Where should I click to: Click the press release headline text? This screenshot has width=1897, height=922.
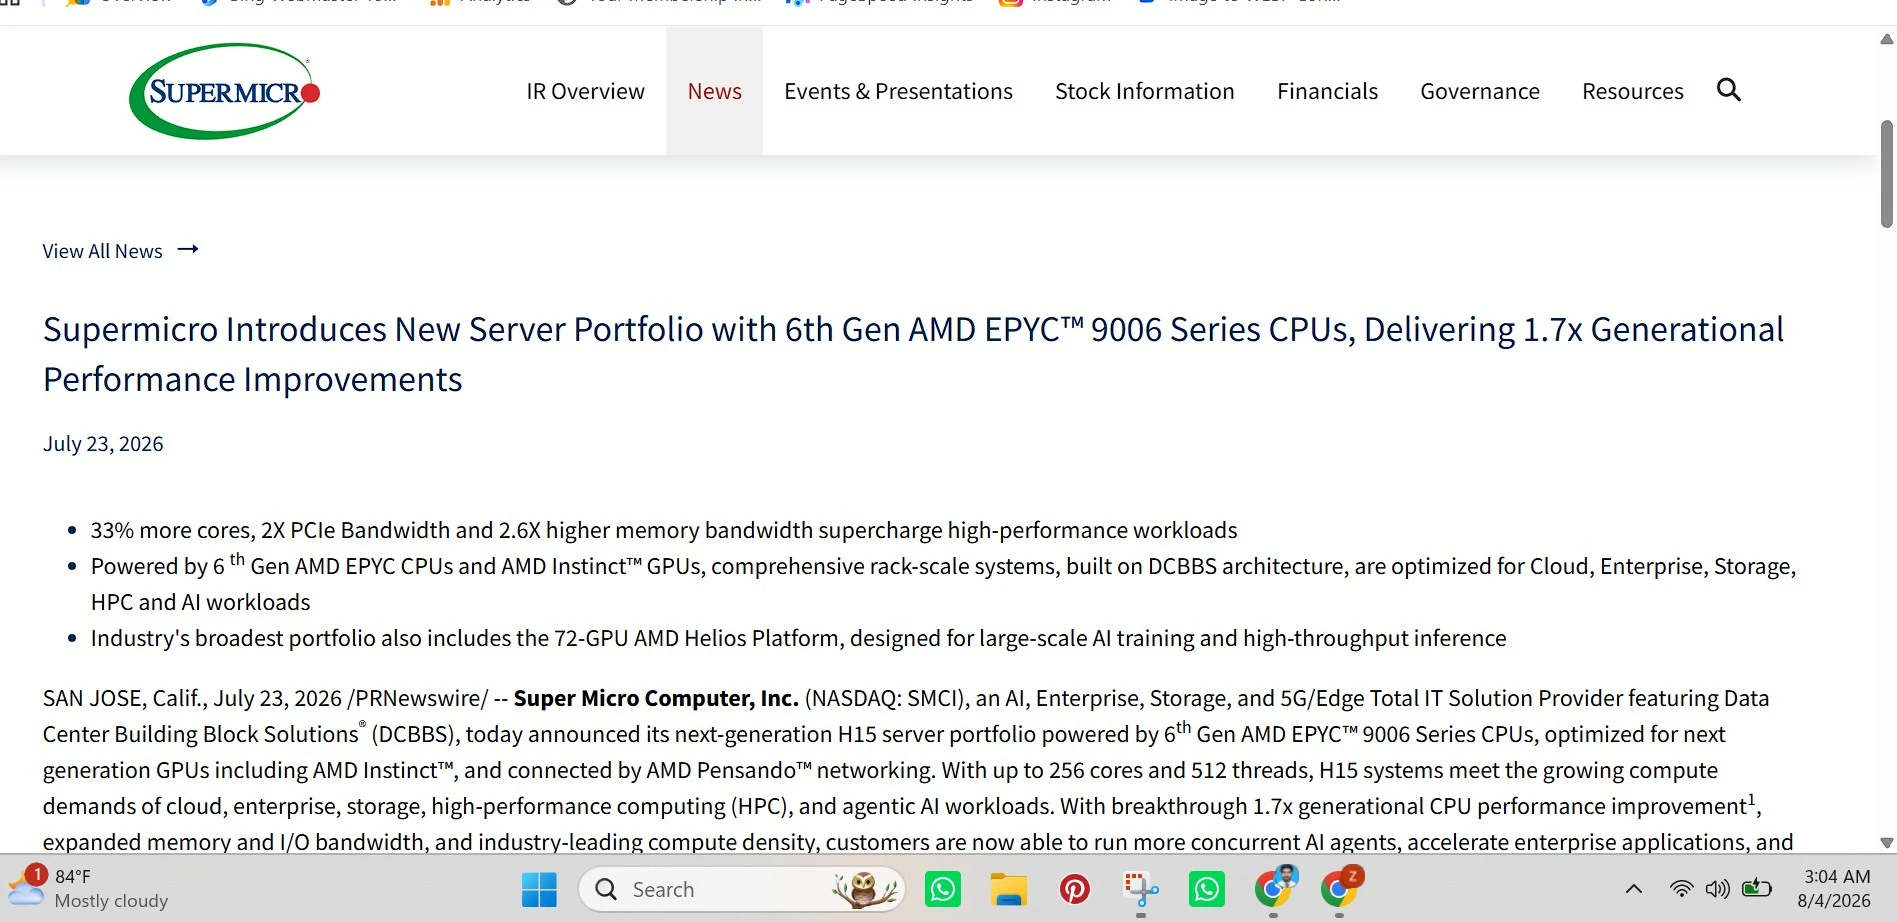[x=913, y=354]
